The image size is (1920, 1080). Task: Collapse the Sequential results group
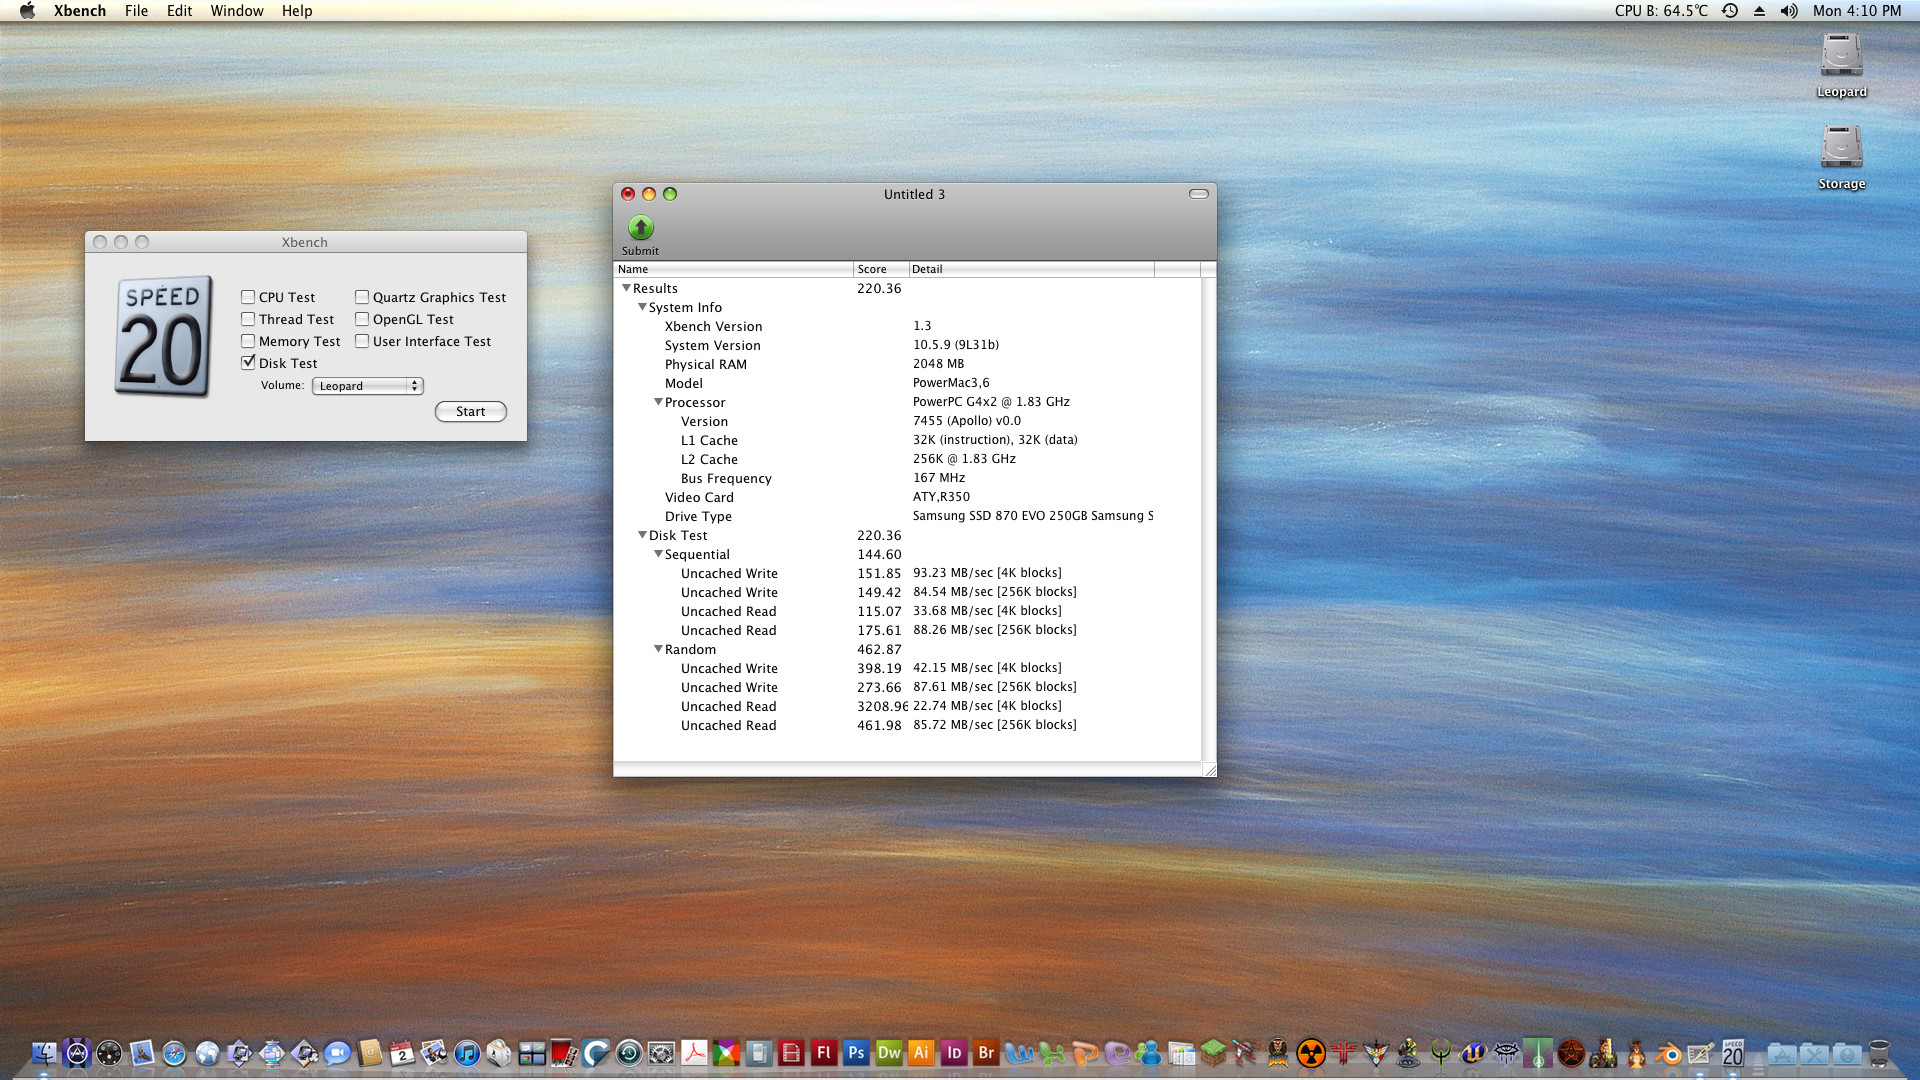click(x=658, y=554)
